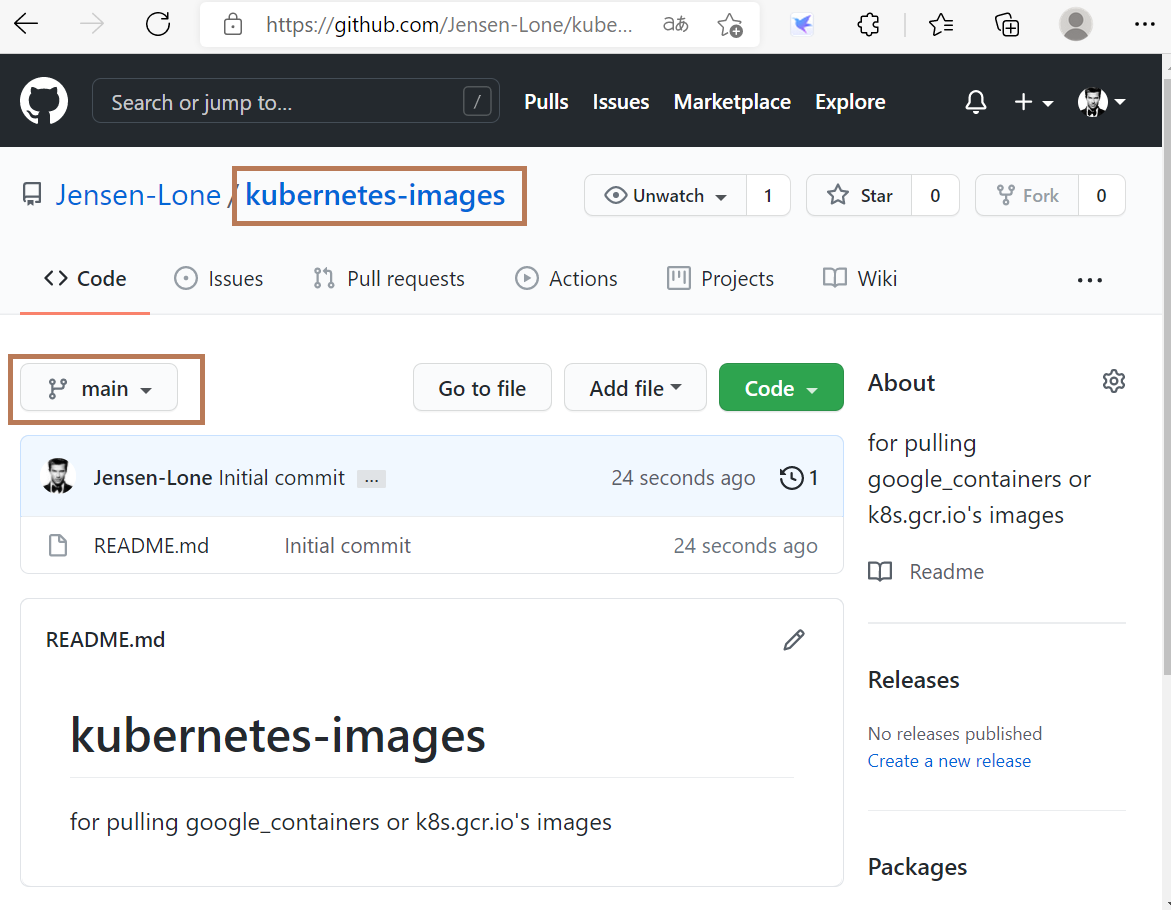Go back with the browser back arrow
Viewport: 1171px width, 910px height.
[x=26, y=24]
